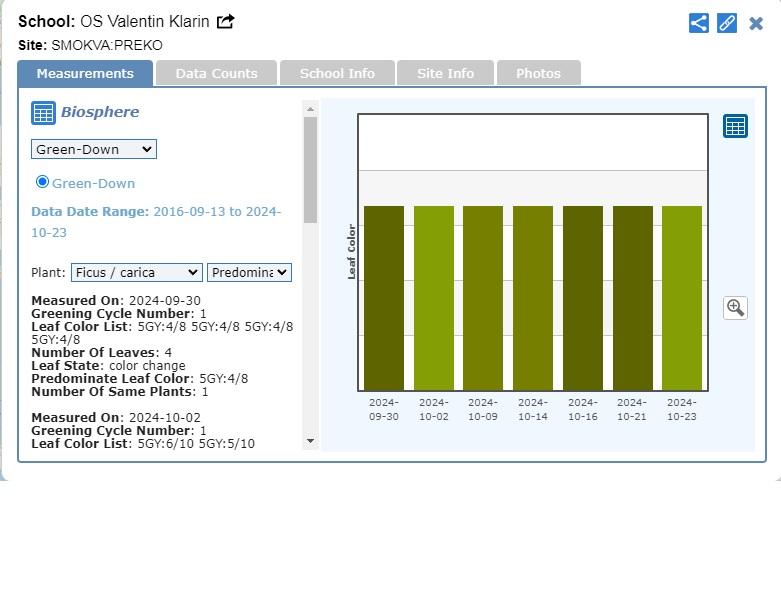Click the Biosphere table icon
The width and height of the screenshot is (781, 612).
[x=43, y=113]
